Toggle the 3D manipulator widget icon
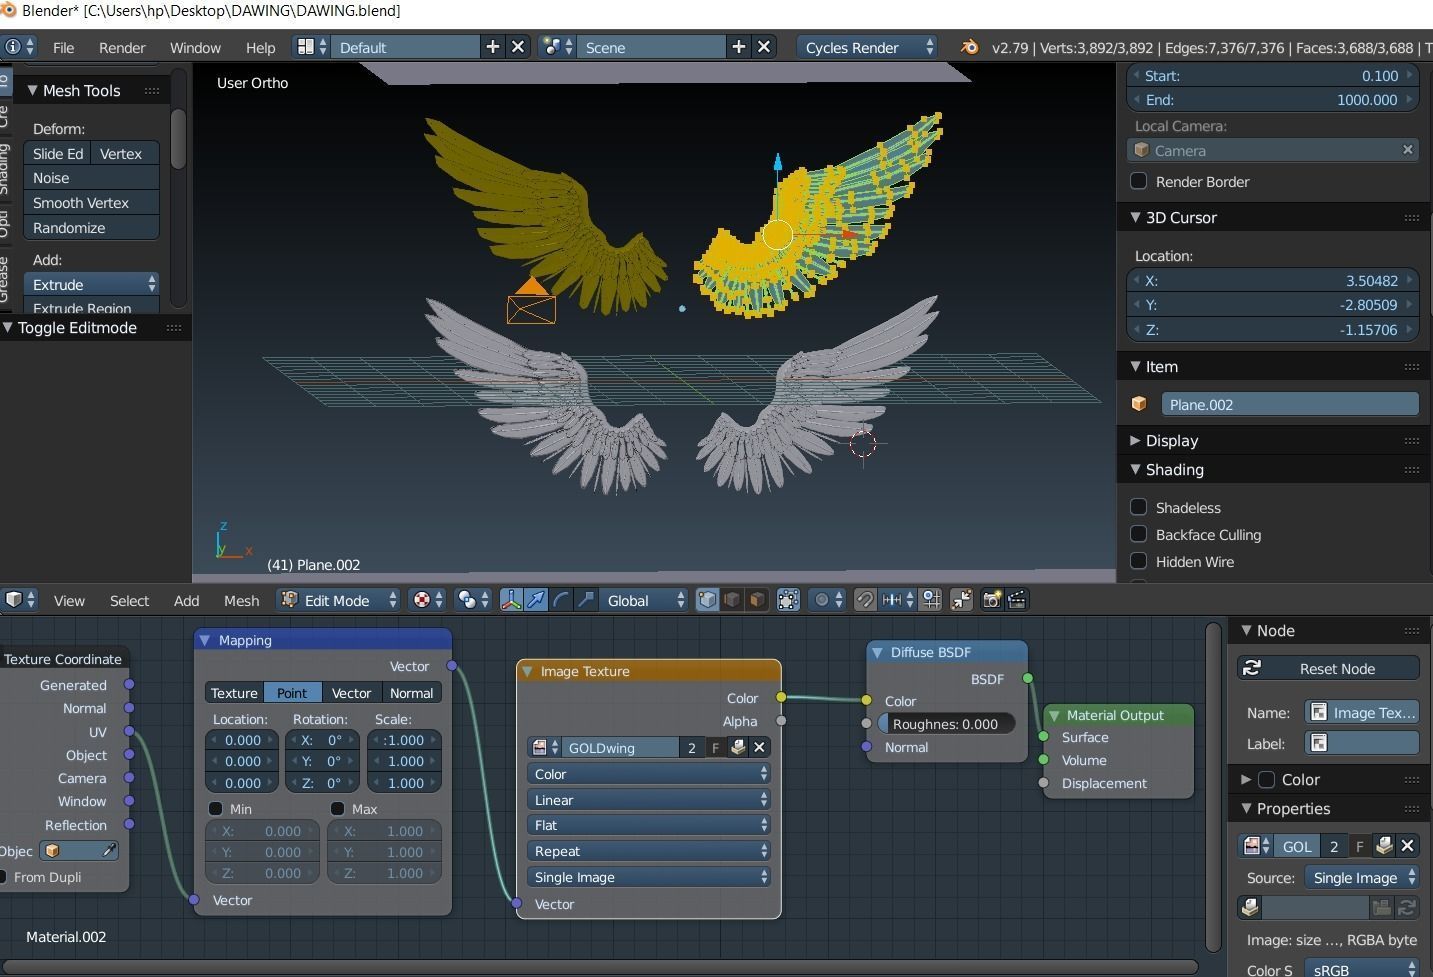The height and width of the screenshot is (977, 1433). [x=511, y=600]
